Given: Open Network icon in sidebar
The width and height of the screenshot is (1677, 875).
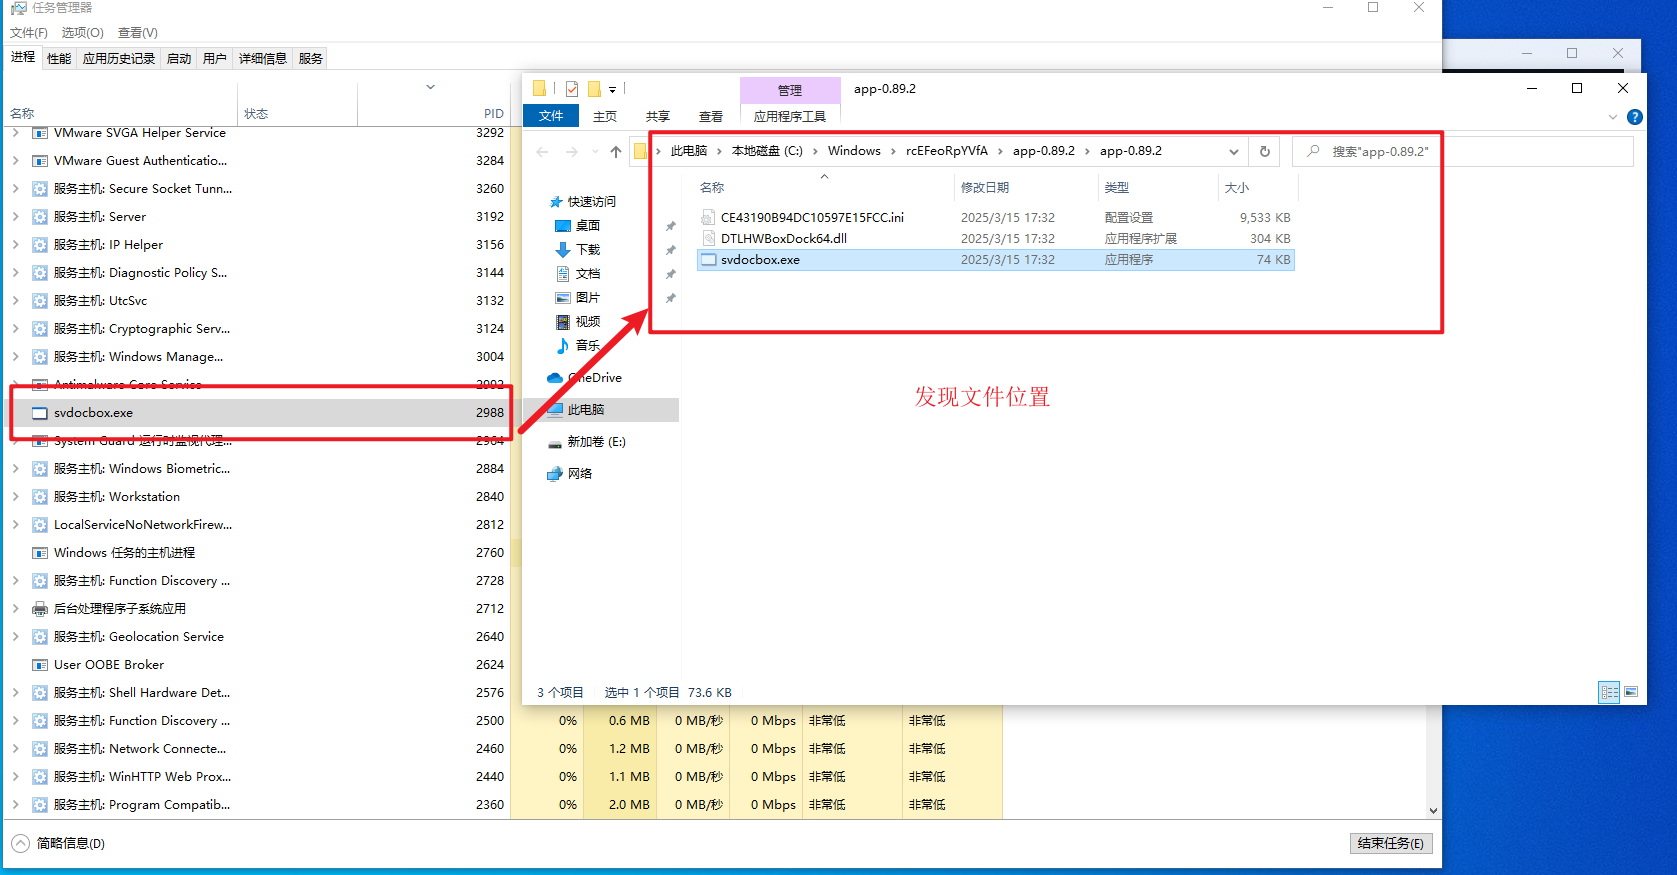Looking at the screenshot, I should click(555, 474).
